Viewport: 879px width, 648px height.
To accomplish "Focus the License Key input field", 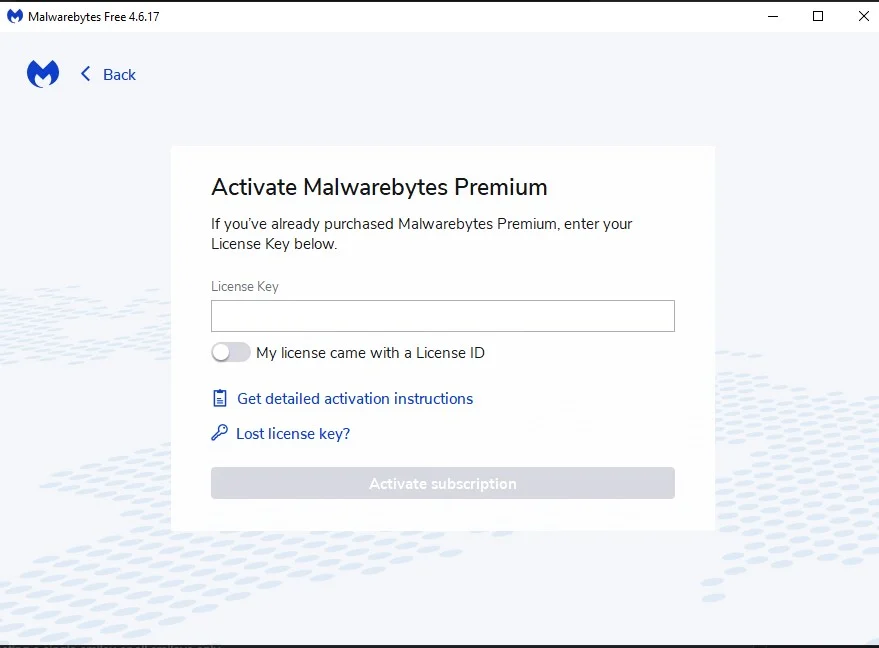I will click(x=443, y=316).
